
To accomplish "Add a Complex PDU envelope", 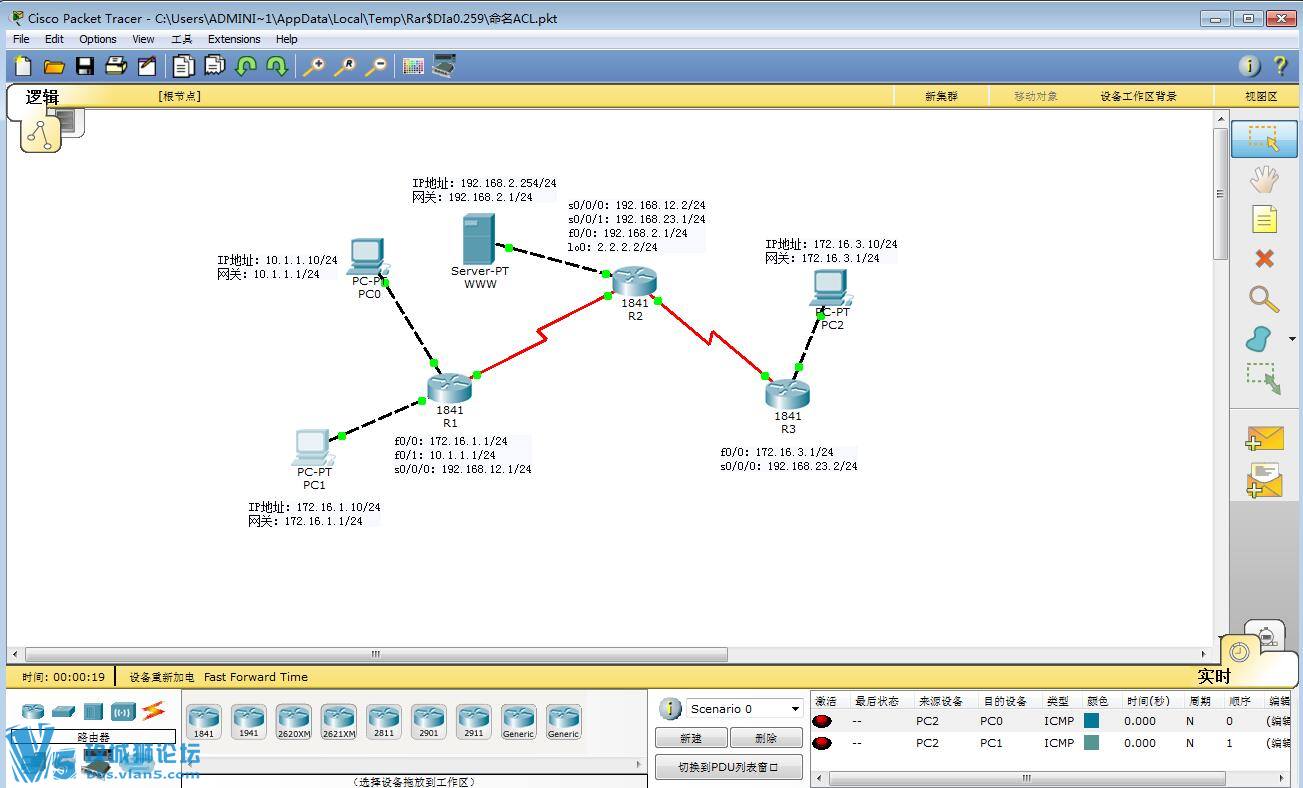I will pyautogui.click(x=1264, y=480).
